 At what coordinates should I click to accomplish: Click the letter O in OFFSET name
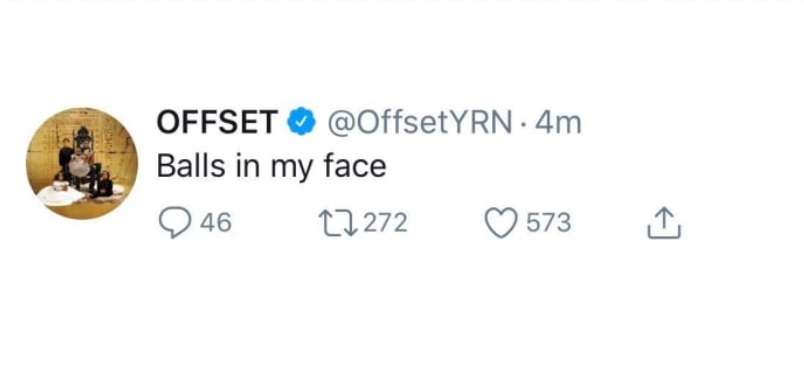pos(168,122)
